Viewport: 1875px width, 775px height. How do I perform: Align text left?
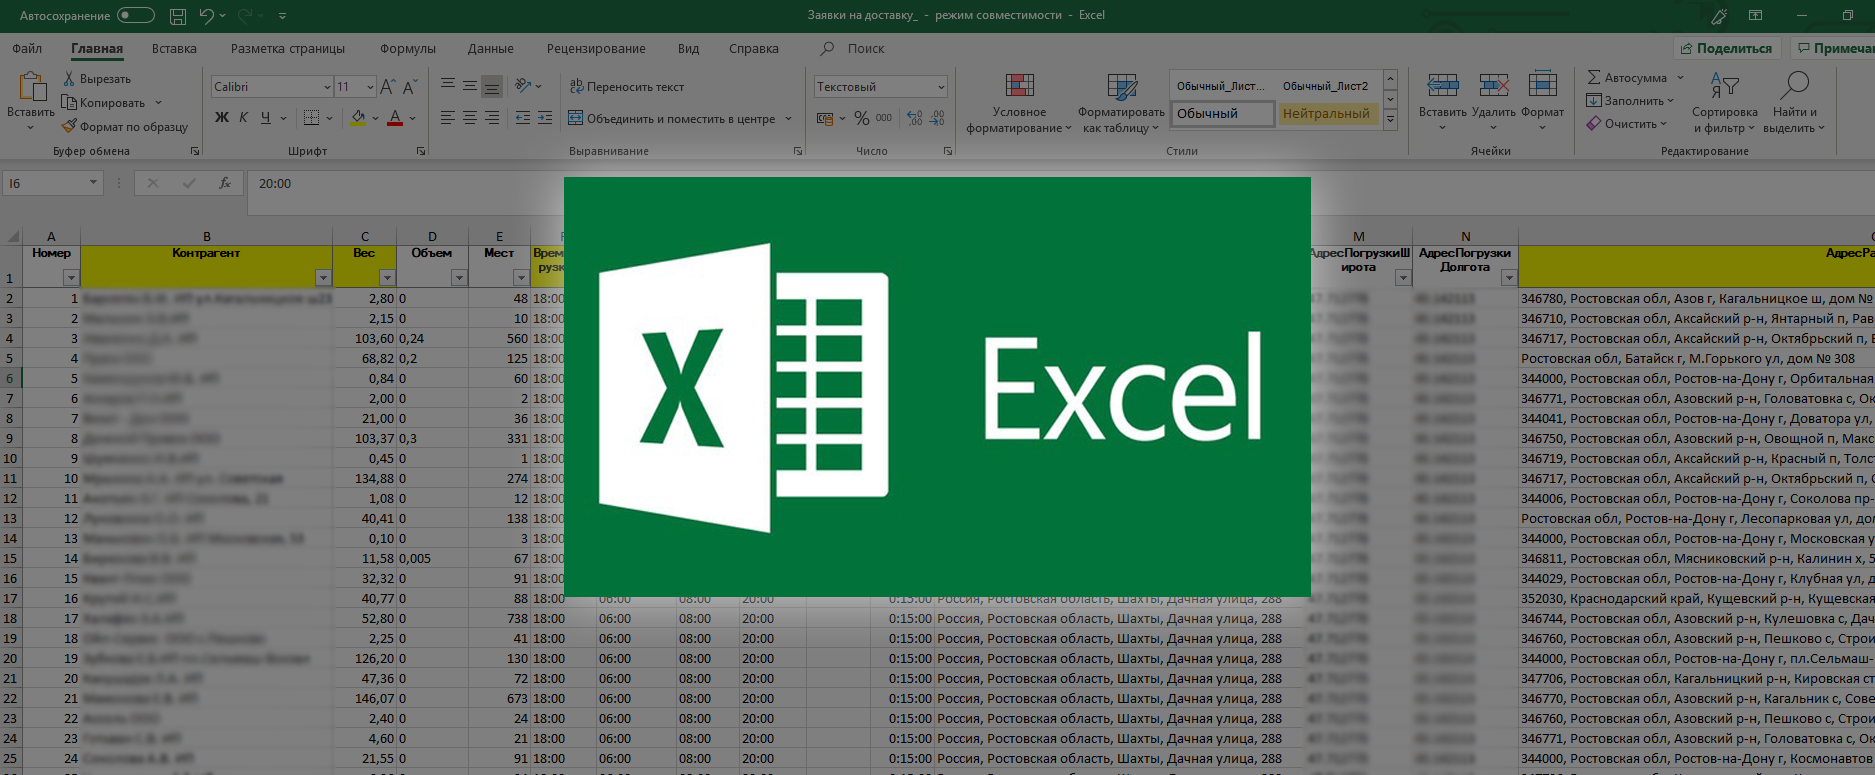[x=448, y=118]
